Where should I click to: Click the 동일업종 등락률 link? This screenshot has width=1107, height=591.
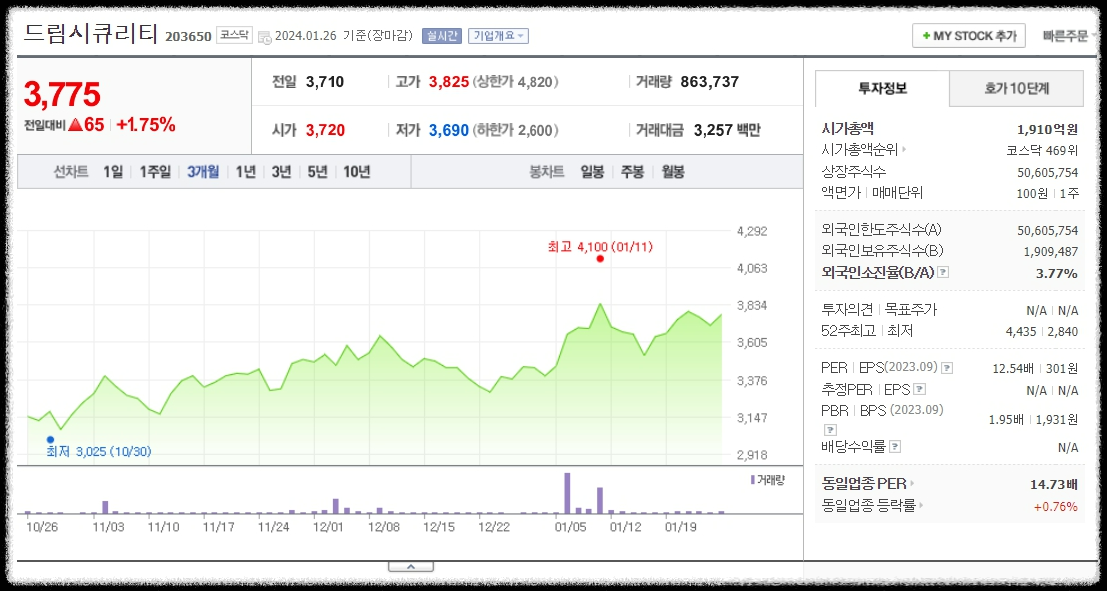click(x=869, y=506)
